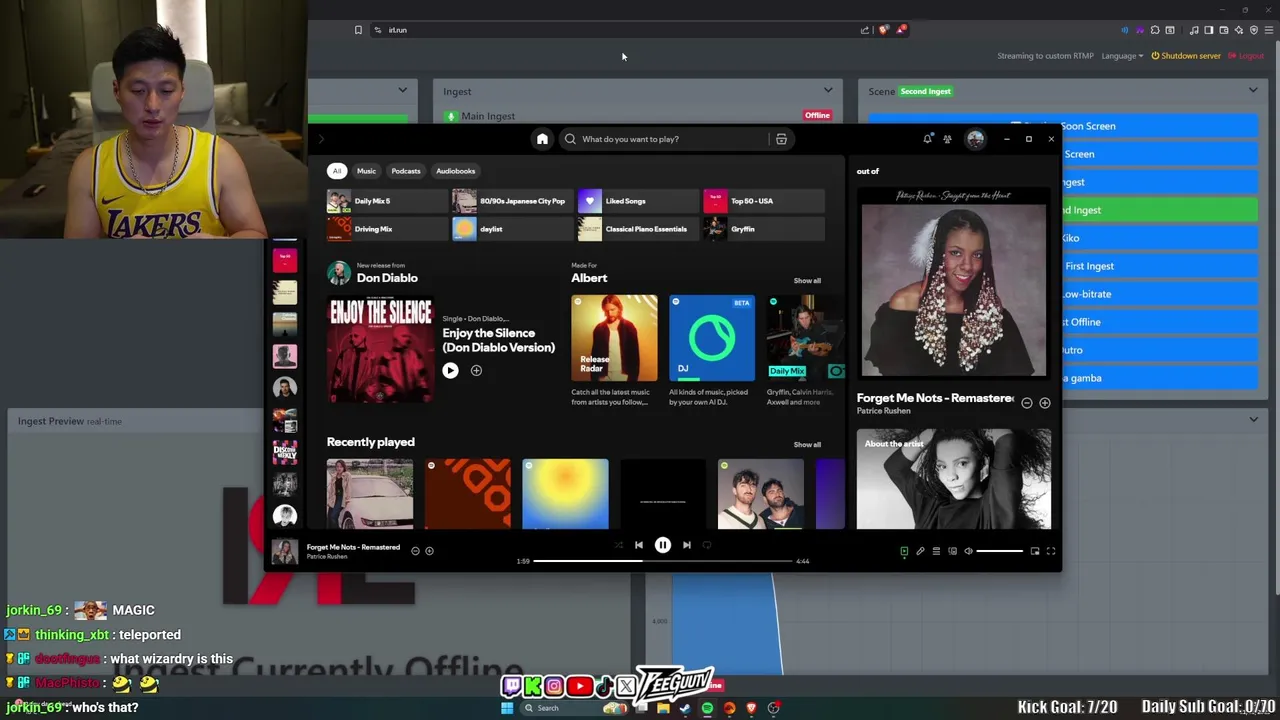Open Connect to a device icon
This screenshot has height=720, width=1280.
(952, 551)
